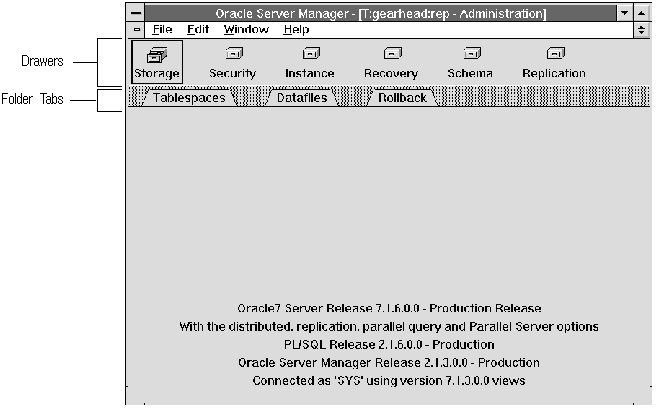
Task: Open the Help menu
Action: click(296, 30)
